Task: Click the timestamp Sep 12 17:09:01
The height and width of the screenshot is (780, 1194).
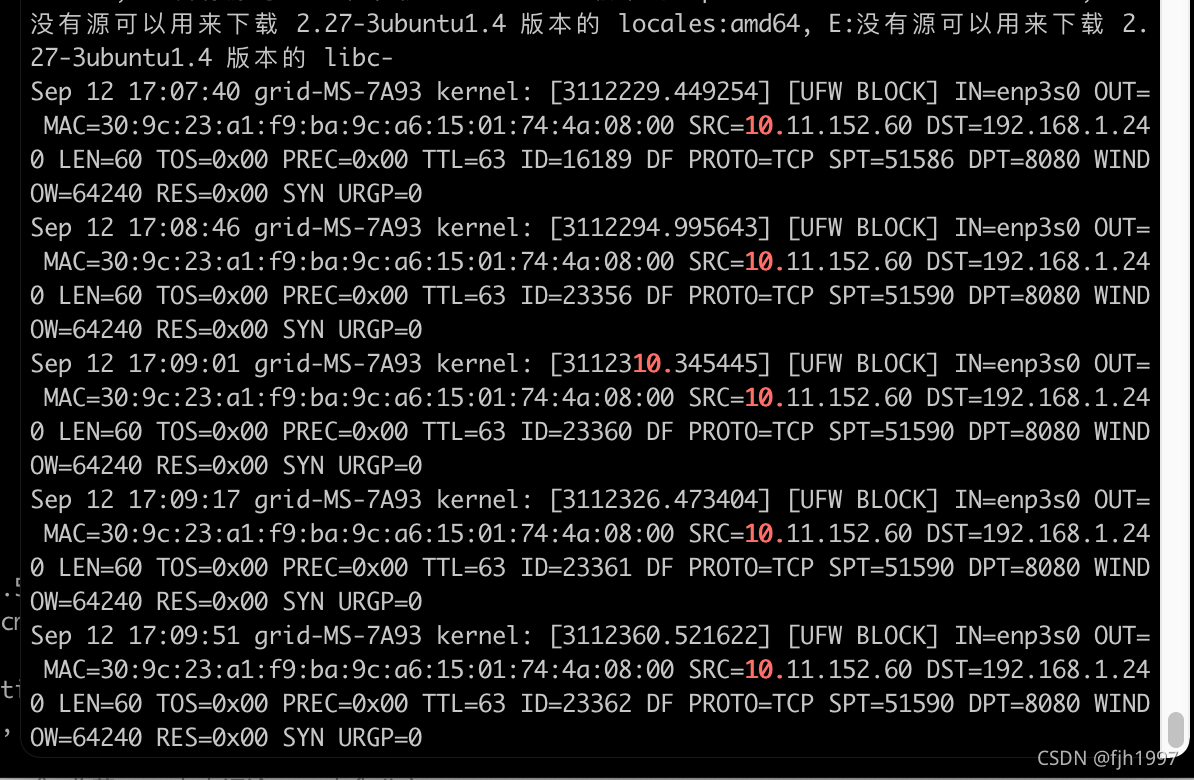Action: click(x=136, y=364)
